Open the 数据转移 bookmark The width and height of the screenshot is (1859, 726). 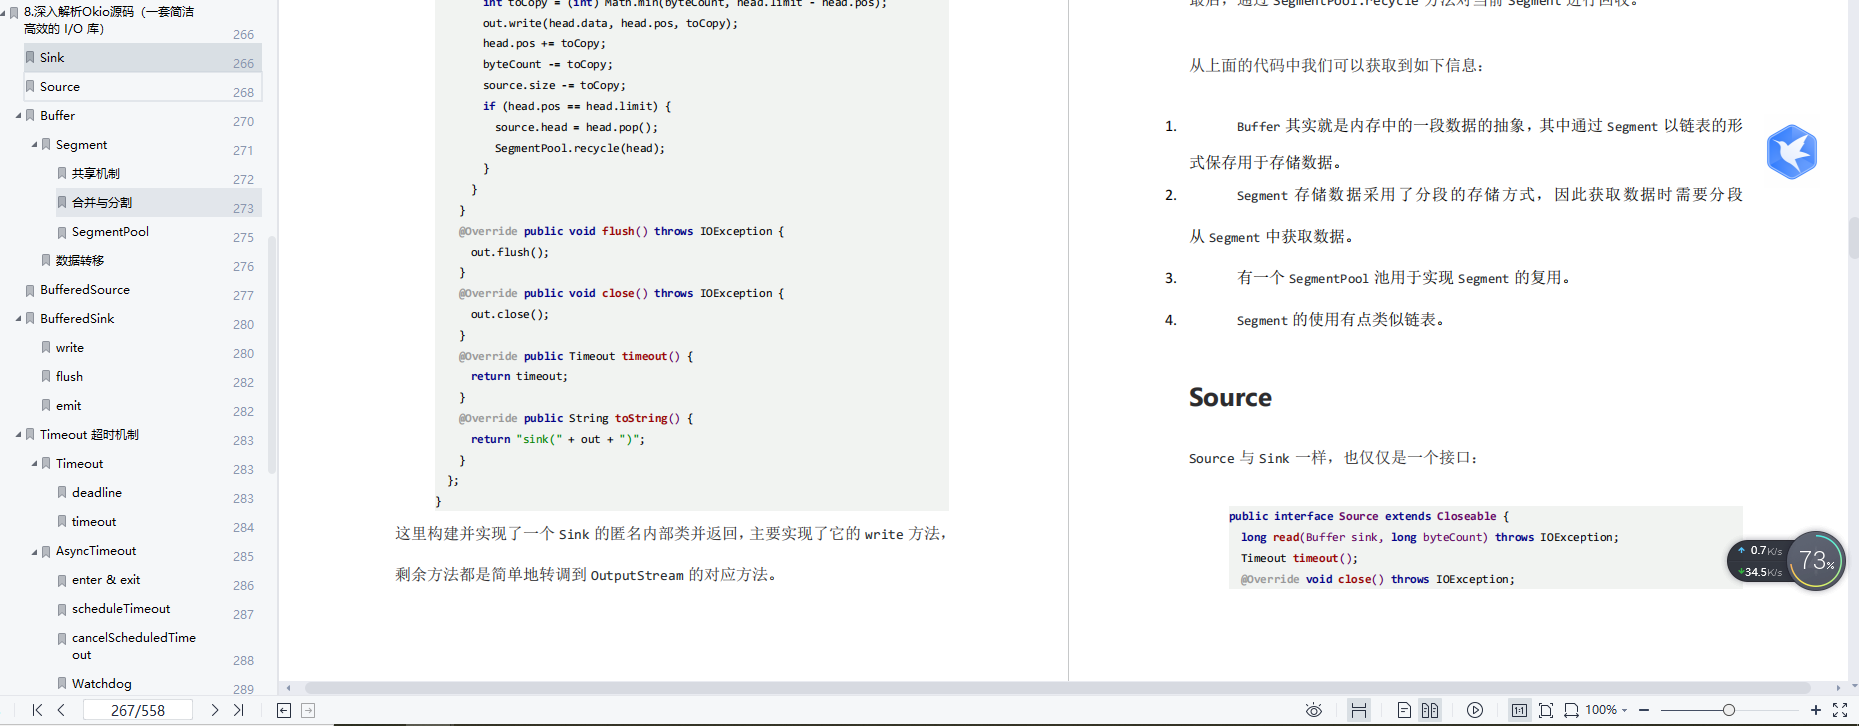click(x=80, y=261)
